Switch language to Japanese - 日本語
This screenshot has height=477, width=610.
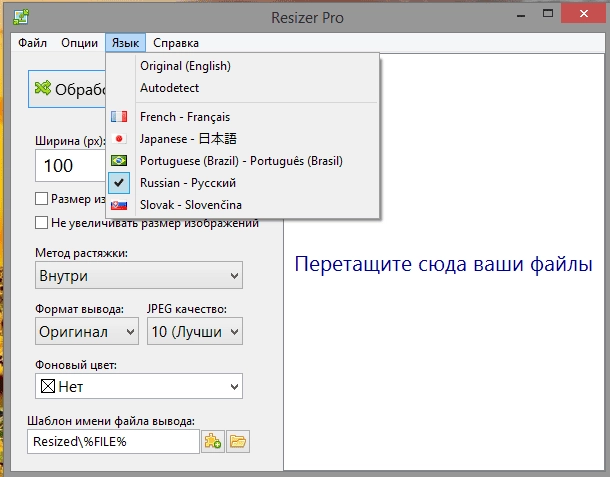(243, 139)
